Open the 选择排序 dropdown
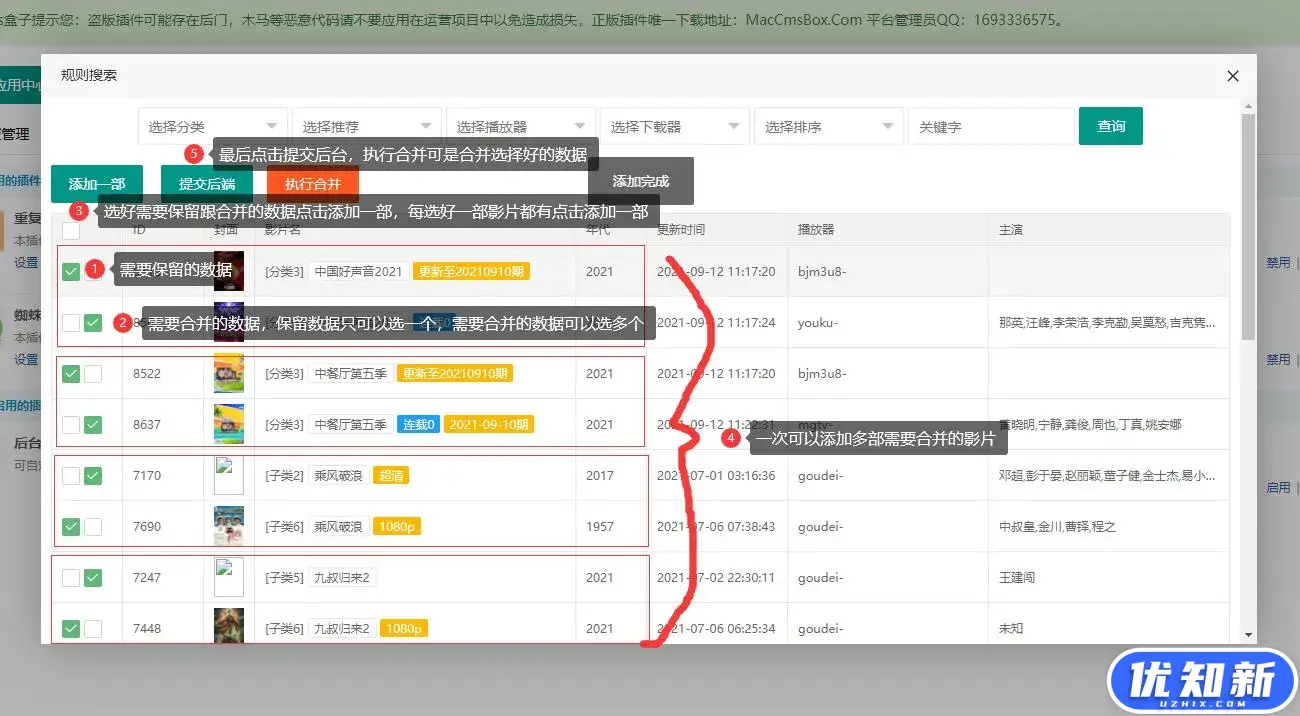This screenshot has width=1300, height=716. coord(828,126)
